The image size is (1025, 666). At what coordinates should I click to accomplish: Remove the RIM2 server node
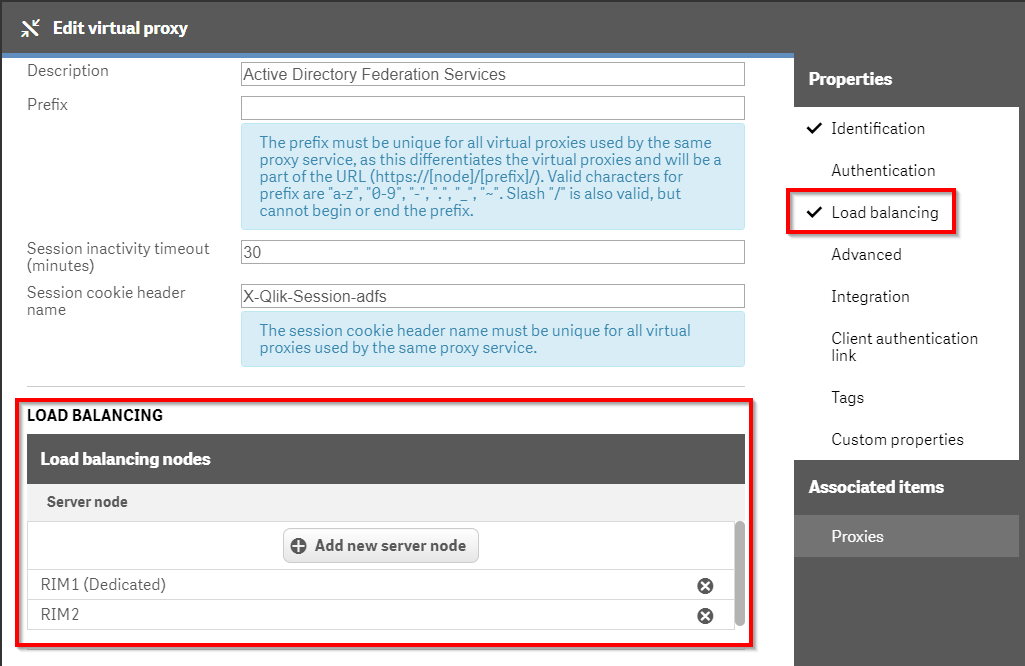pyautogui.click(x=705, y=616)
